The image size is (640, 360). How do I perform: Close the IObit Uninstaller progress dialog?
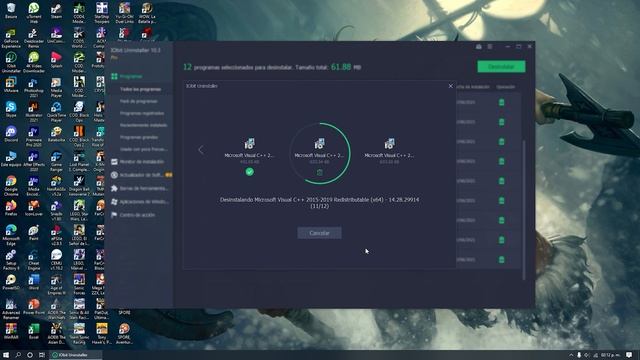coord(451,86)
